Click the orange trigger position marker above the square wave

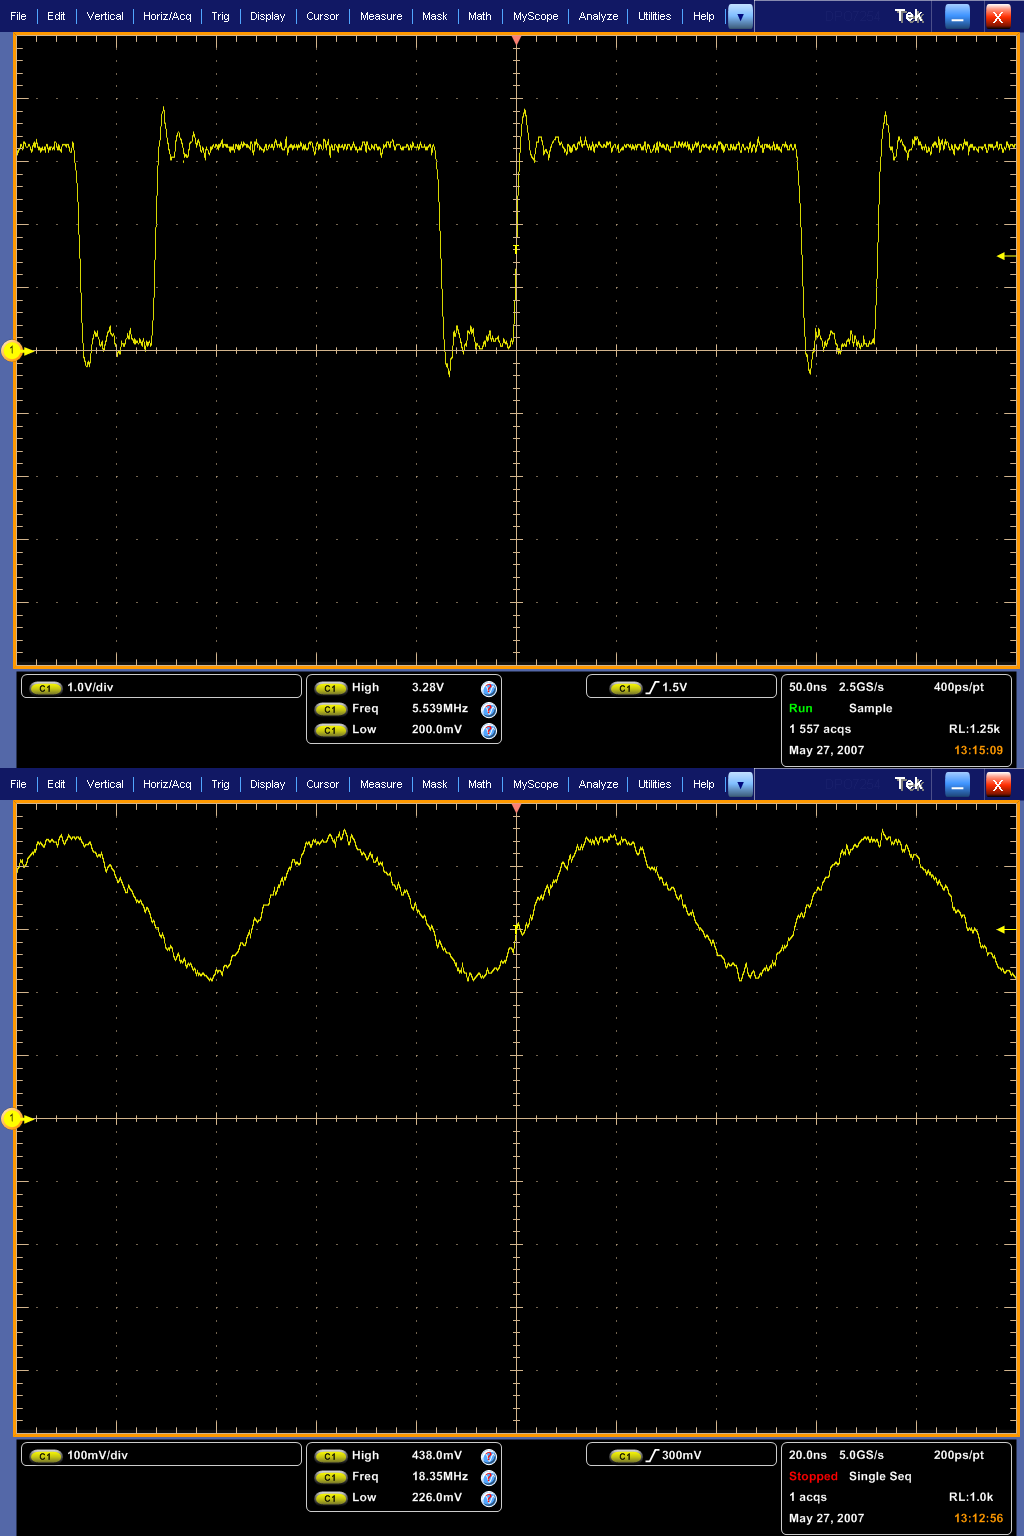tap(516, 39)
